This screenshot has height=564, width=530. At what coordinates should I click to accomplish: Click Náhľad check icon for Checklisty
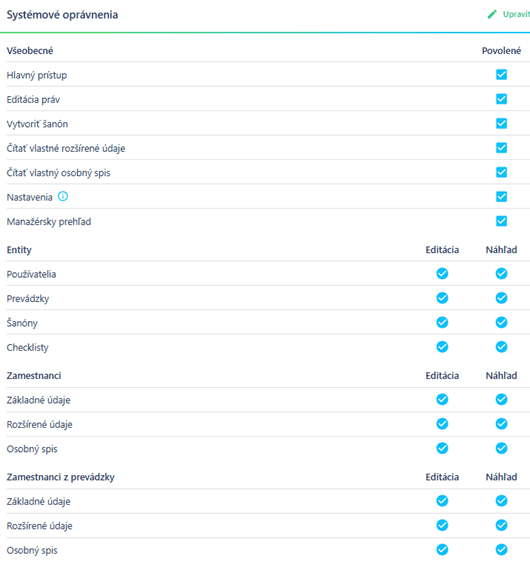(501, 347)
